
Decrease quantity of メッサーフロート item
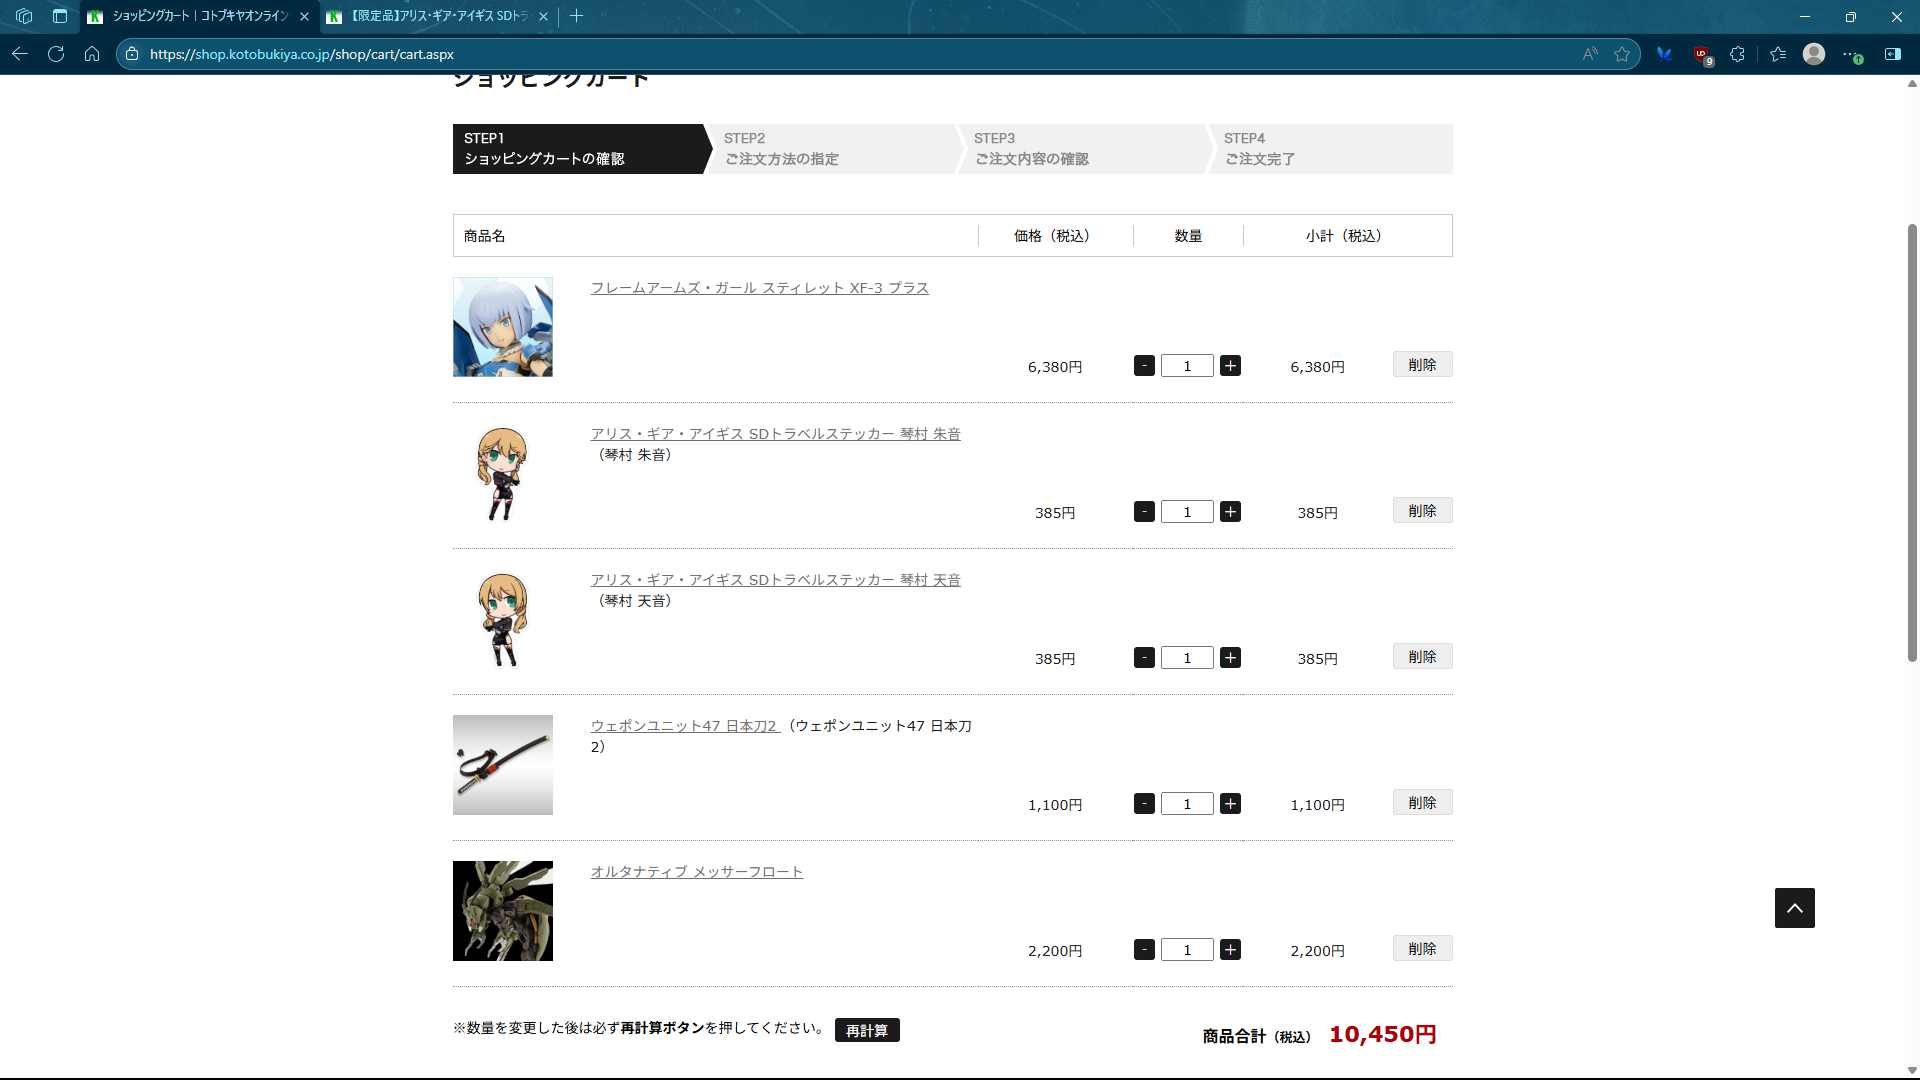[x=1145, y=950]
